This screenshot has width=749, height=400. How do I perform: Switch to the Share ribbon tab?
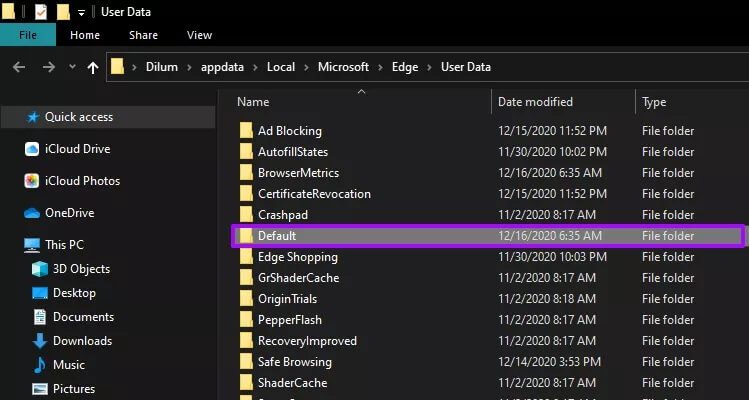[x=143, y=35]
